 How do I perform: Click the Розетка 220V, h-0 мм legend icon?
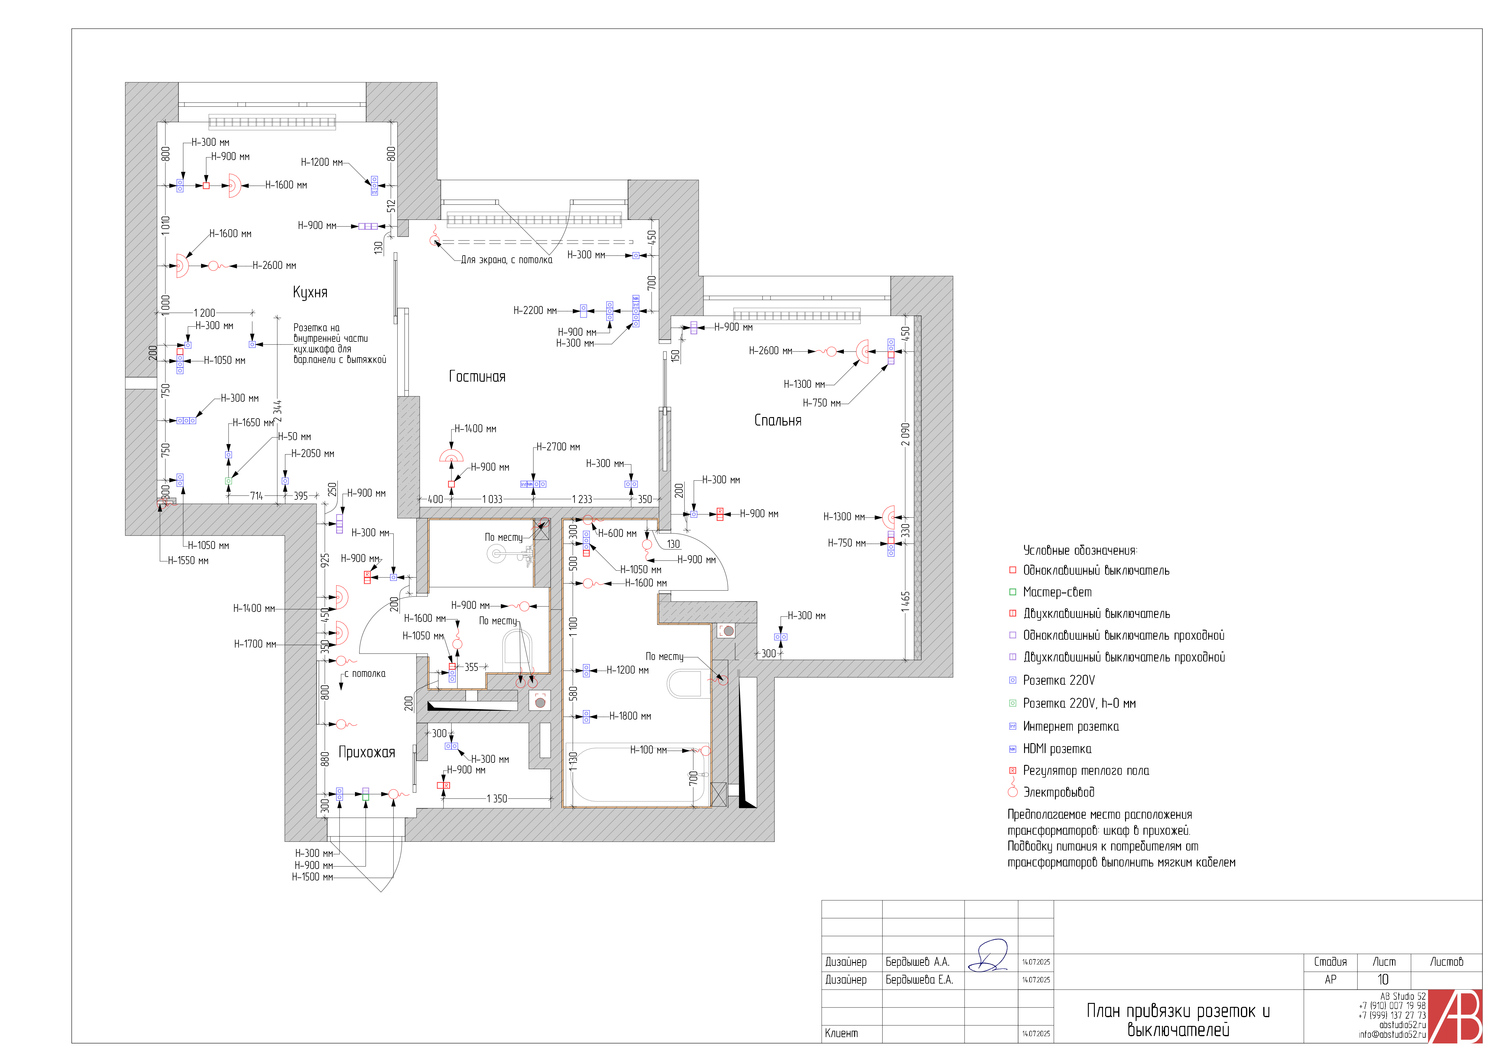pyautogui.click(x=1012, y=704)
